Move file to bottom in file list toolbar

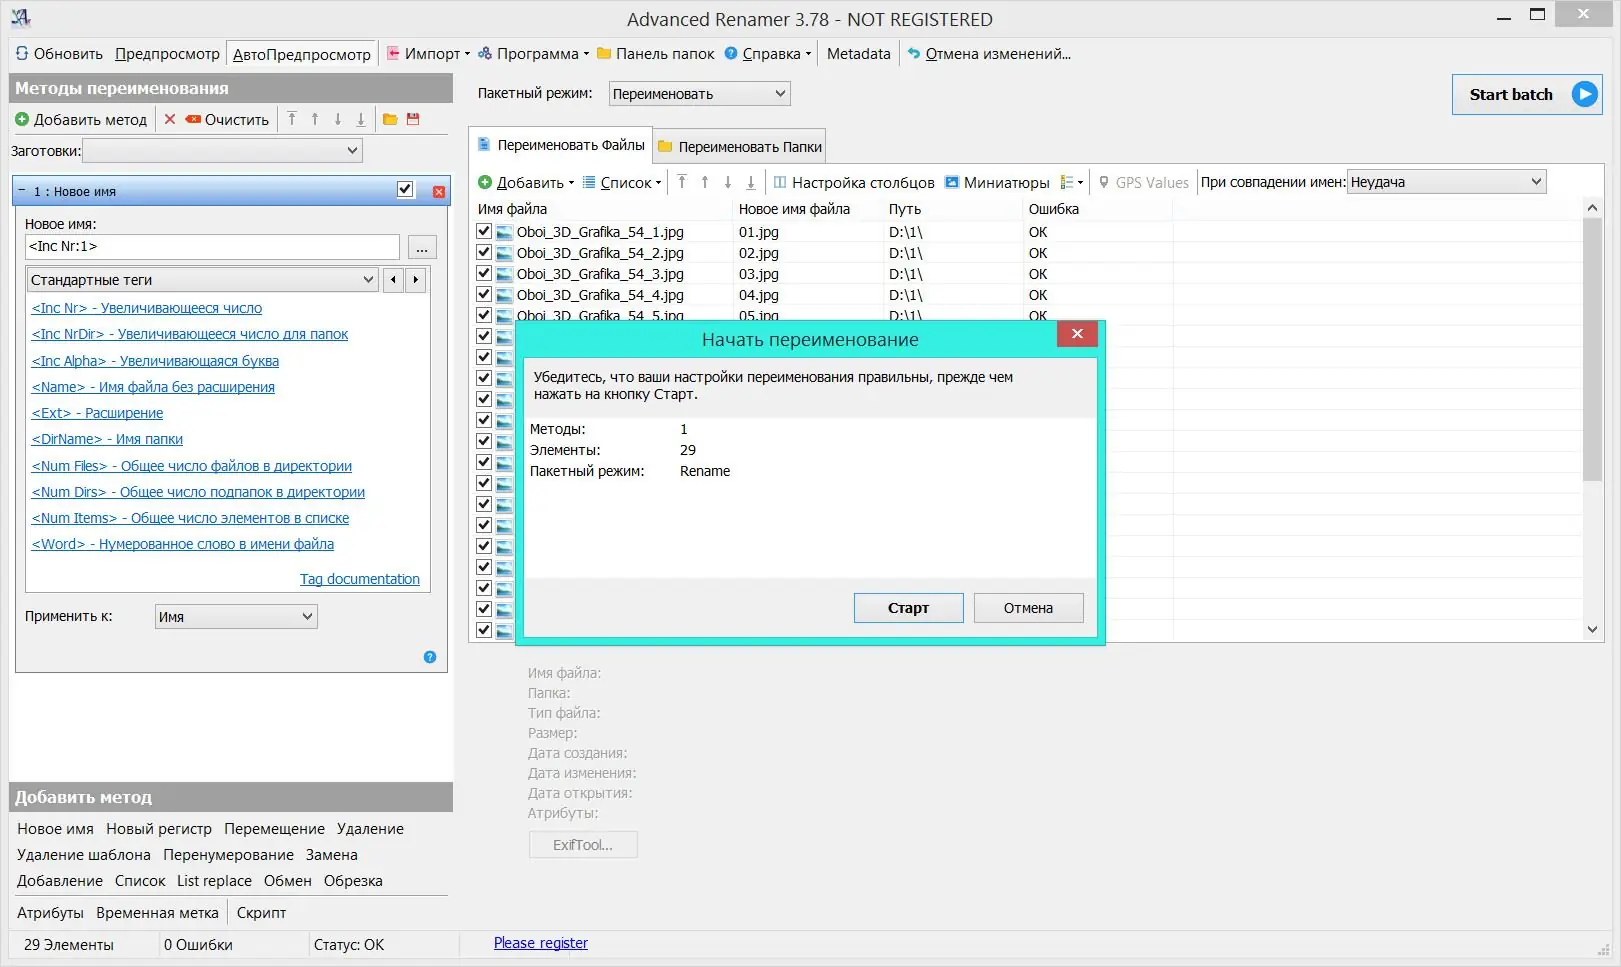click(x=751, y=182)
